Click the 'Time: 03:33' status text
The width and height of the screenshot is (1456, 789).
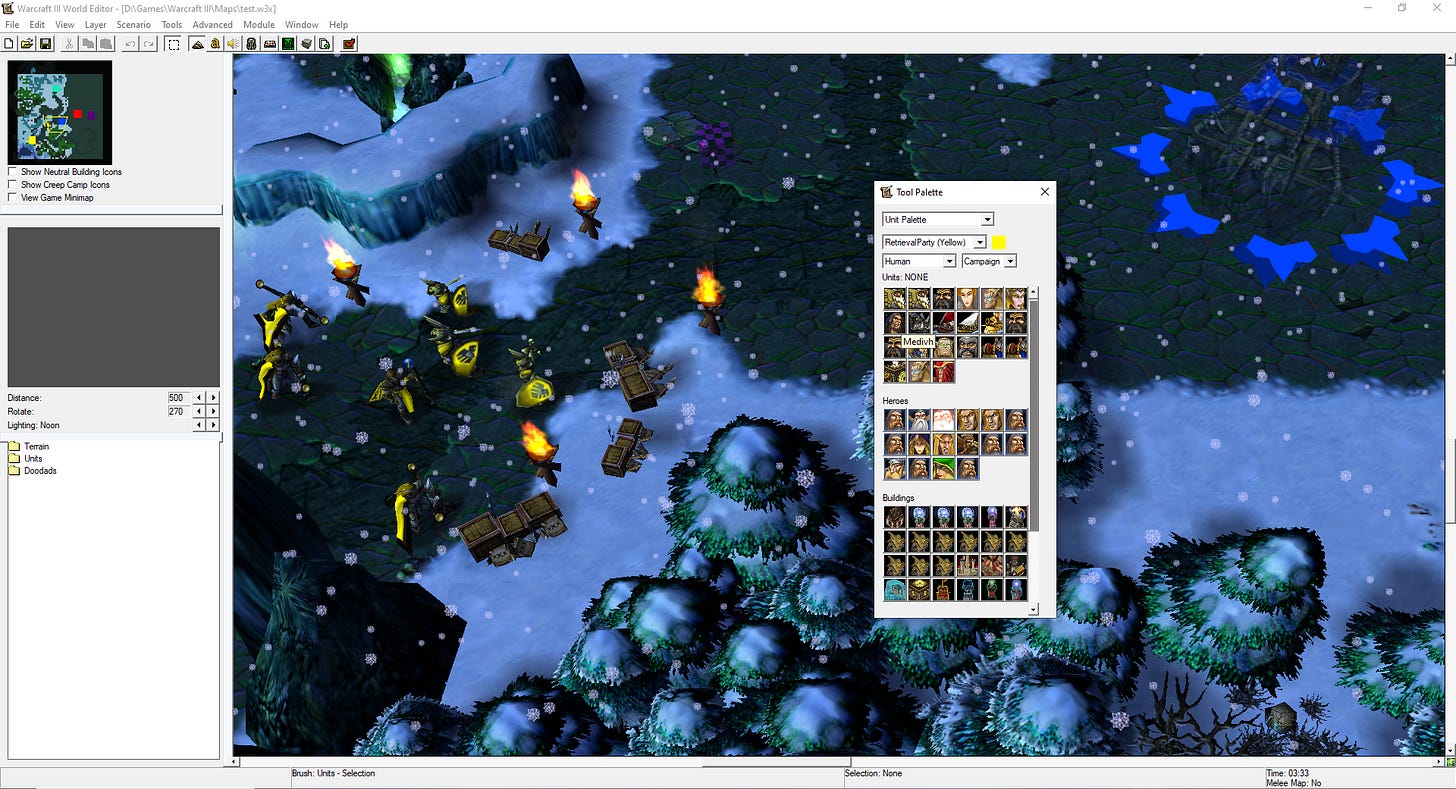[1288, 773]
